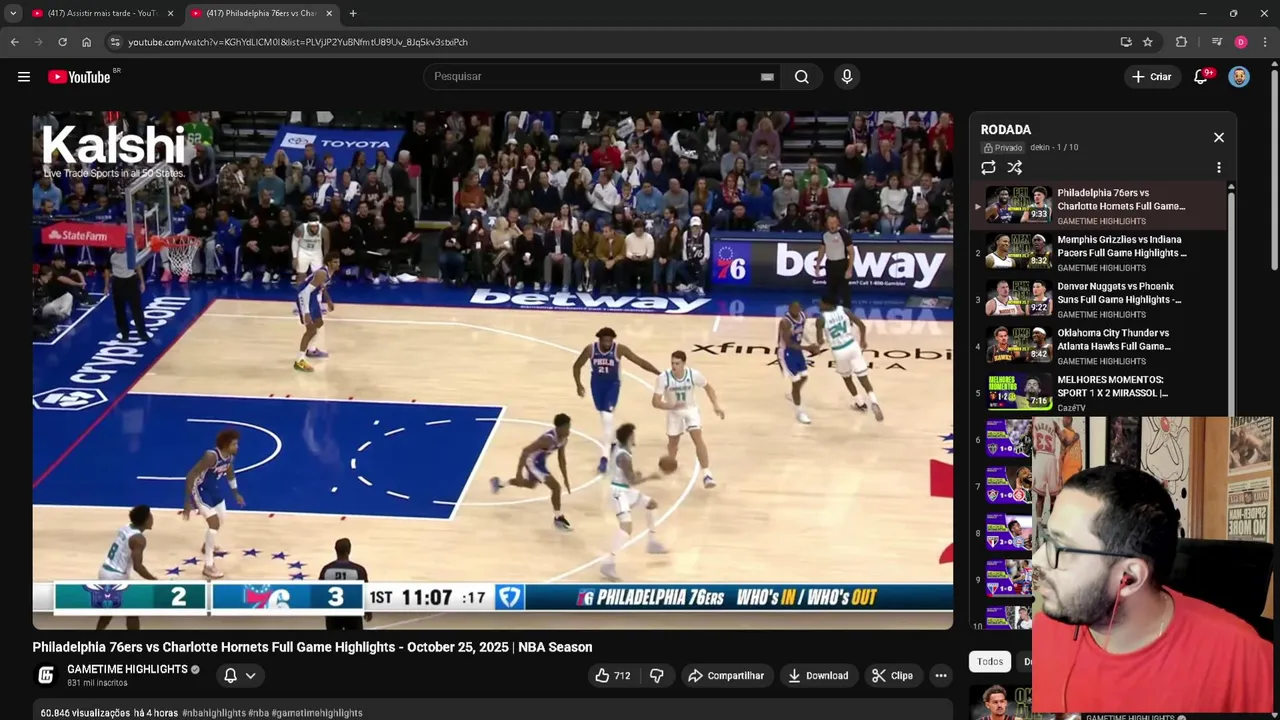Viewport: 1280px width, 720px height.
Task: Open the notifications bell in the header
Action: (x=1201, y=77)
